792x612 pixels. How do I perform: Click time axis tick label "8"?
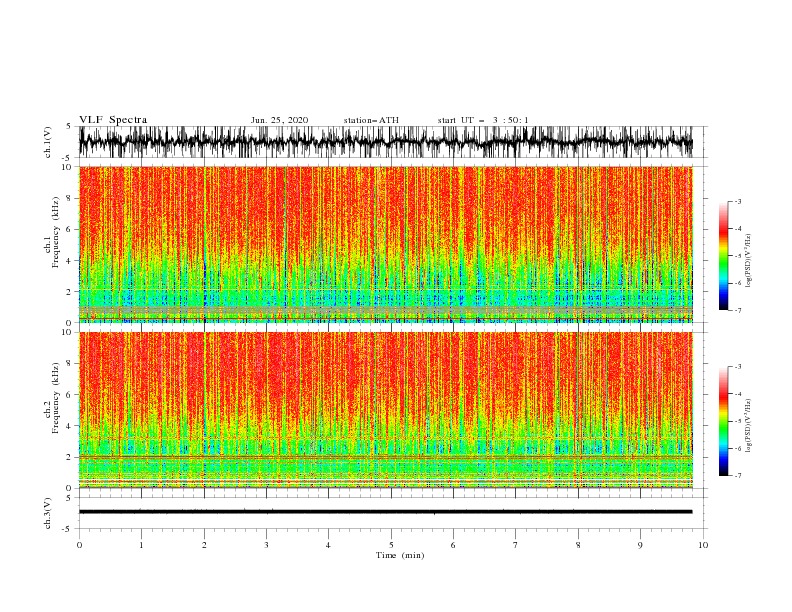point(578,545)
